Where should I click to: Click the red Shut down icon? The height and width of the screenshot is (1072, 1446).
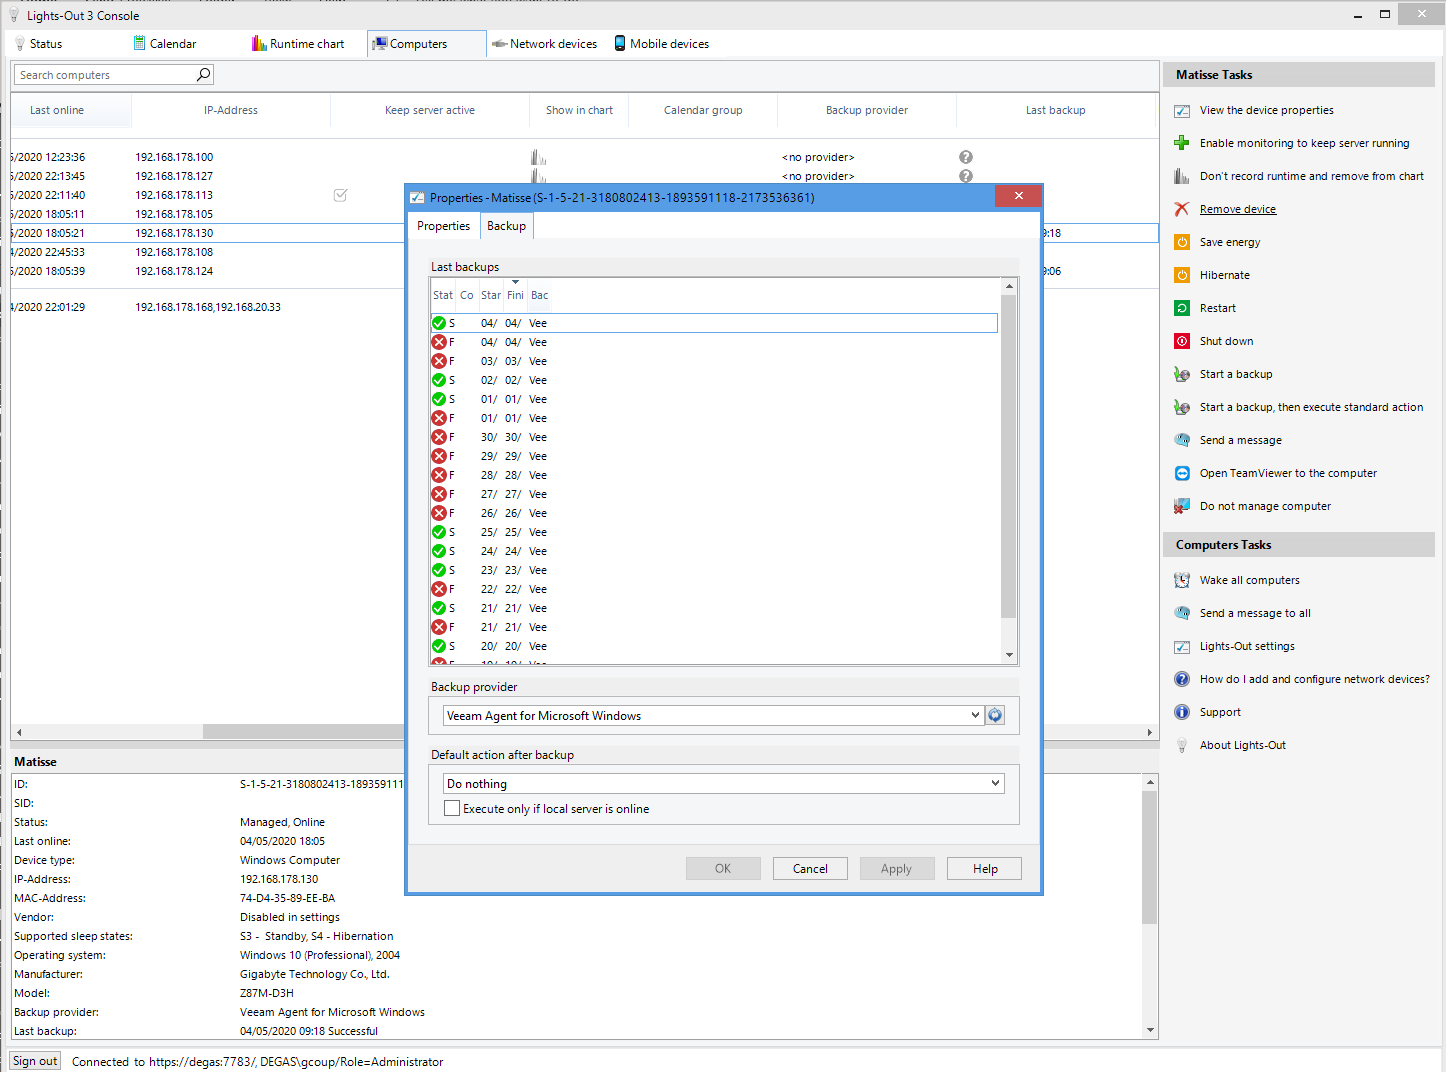(x=1181, y=341)
